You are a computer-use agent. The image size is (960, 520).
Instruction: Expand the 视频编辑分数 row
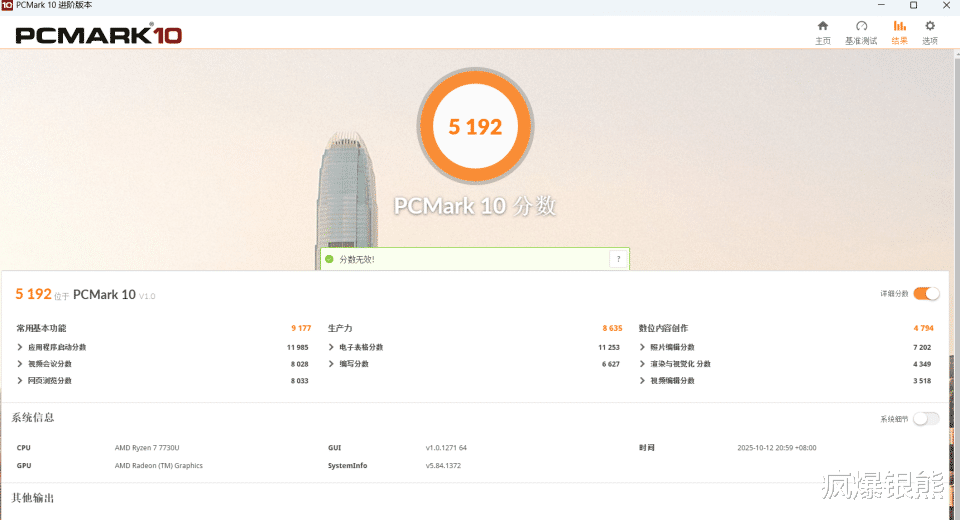pyautogui.click(x=667, y=380)
